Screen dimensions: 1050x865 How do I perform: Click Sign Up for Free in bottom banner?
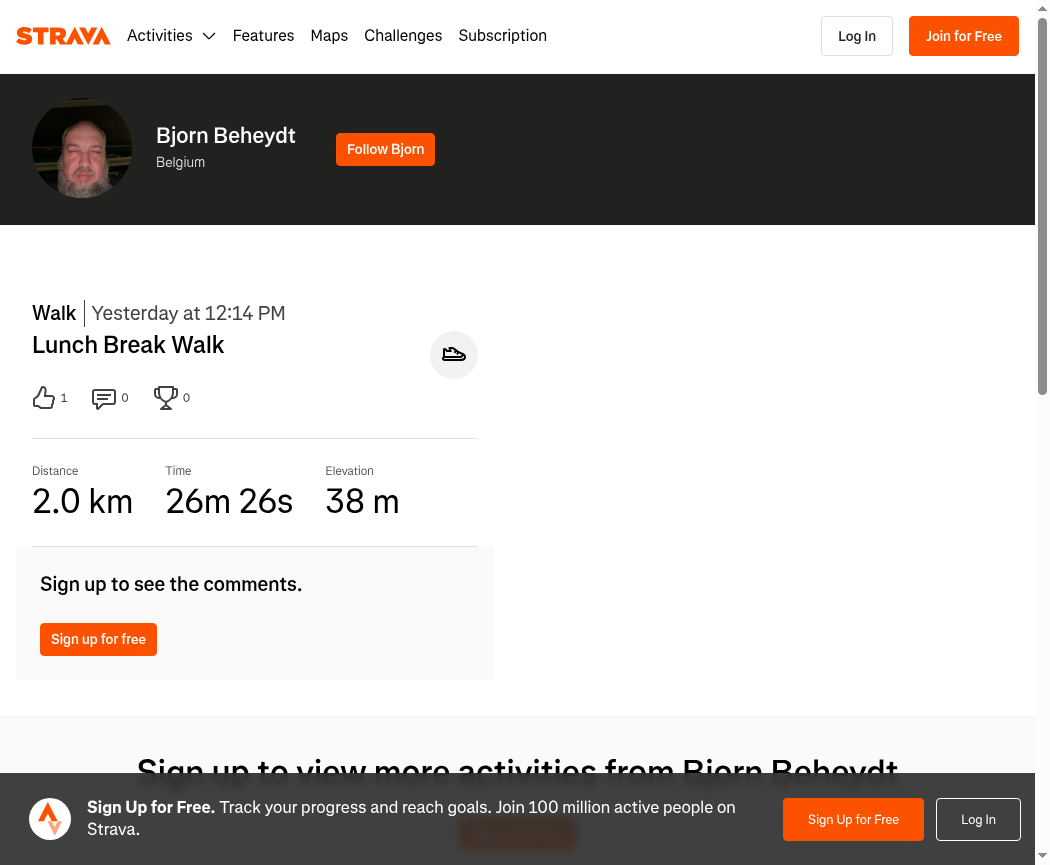click(853, 819)
